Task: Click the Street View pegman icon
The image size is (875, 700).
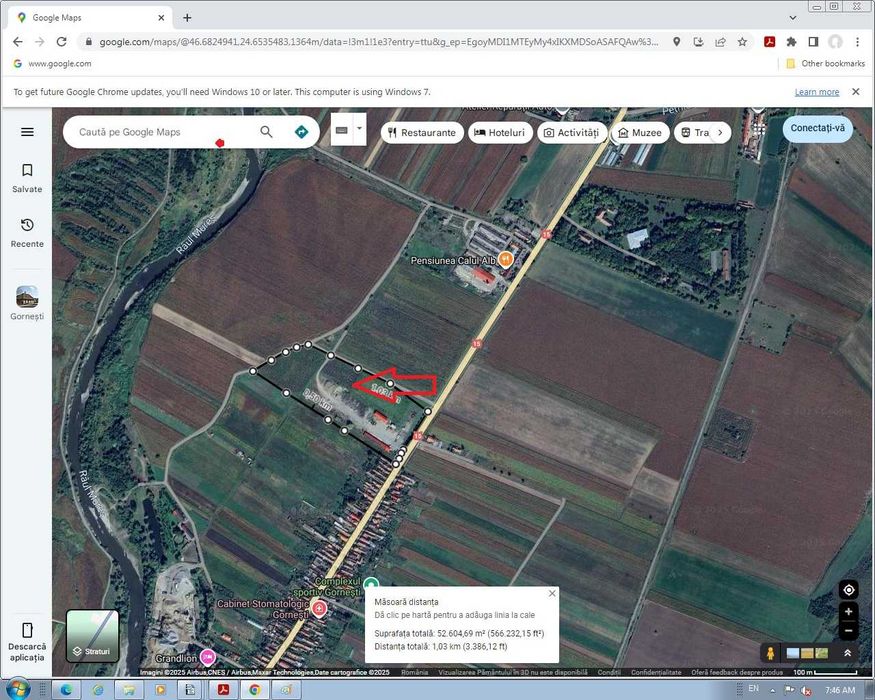Action: (771, 653)
